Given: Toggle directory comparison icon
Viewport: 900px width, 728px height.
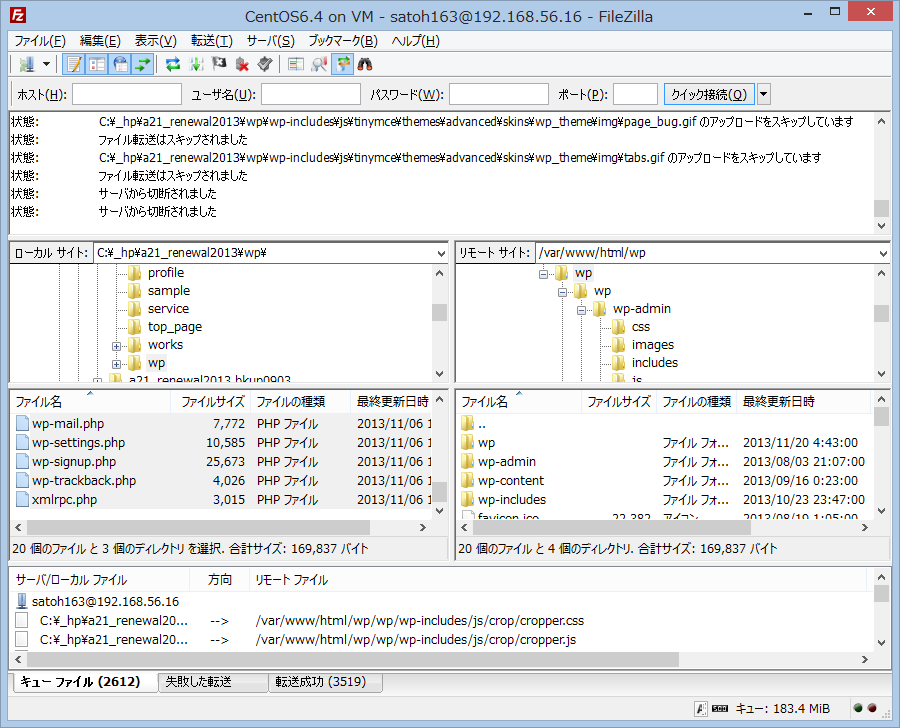Looking at the screenshot, I should (x=319, y=64).
